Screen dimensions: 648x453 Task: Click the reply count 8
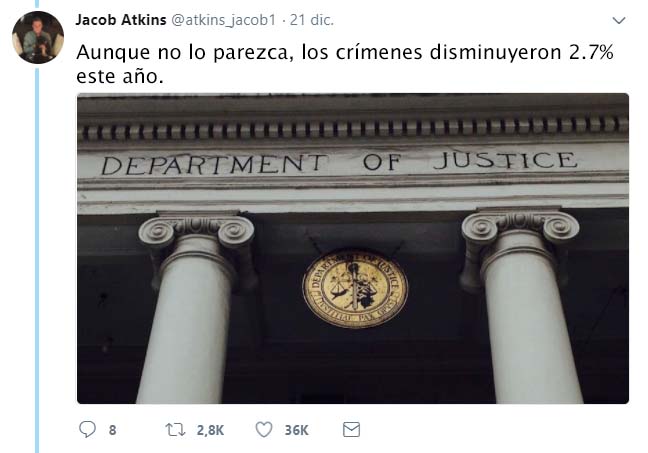[112, 430]
